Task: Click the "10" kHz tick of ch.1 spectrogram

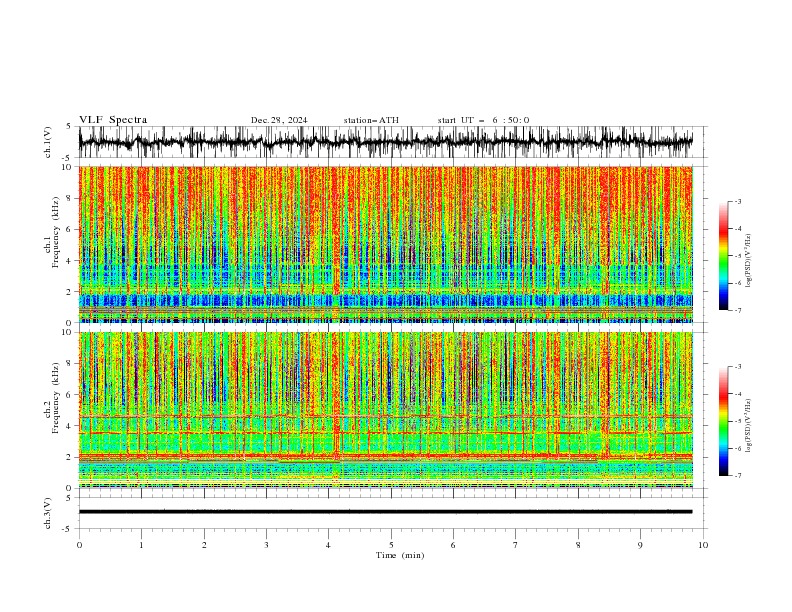Action: tap(69, 167)
